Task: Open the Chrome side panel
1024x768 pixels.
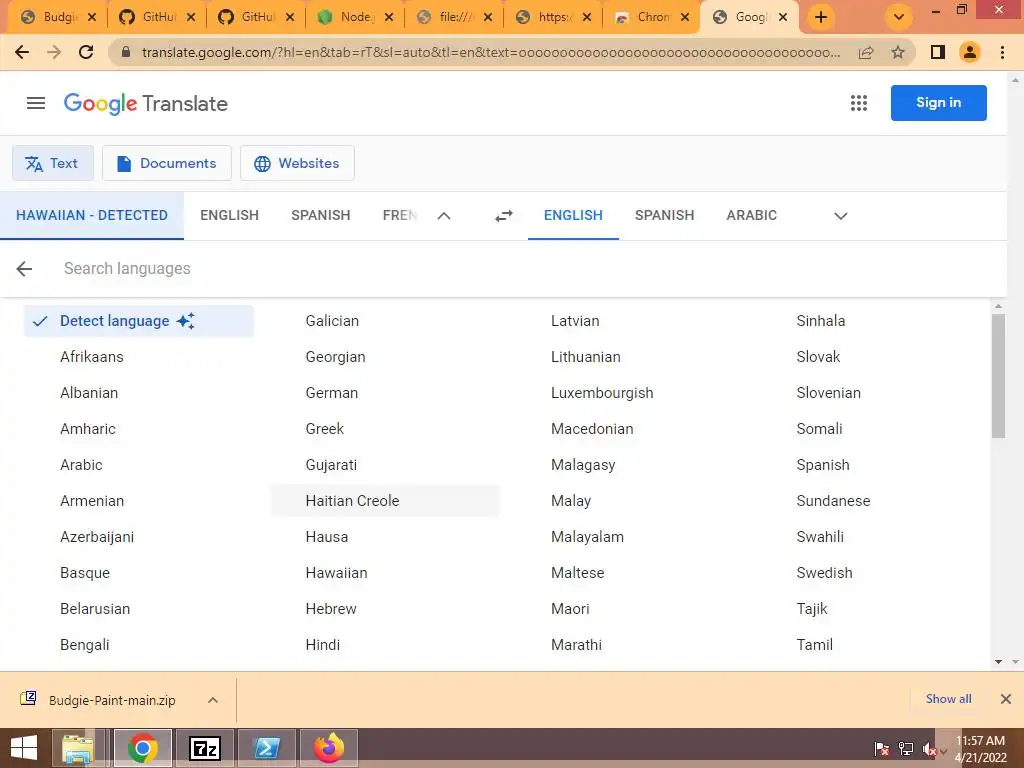Action: [938, 52]
